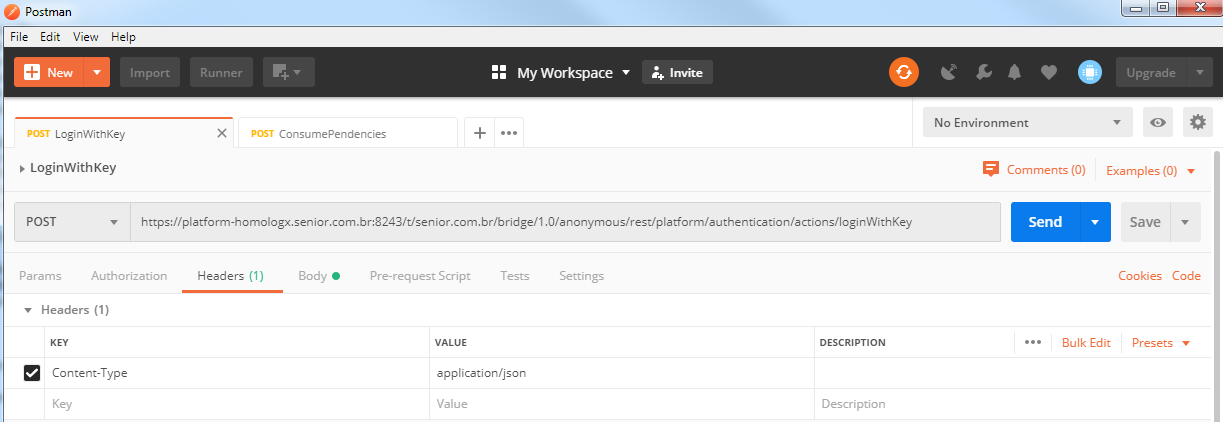Close the LoginWithKey tab
1223x422 pixels.
(x=222, y=133)
